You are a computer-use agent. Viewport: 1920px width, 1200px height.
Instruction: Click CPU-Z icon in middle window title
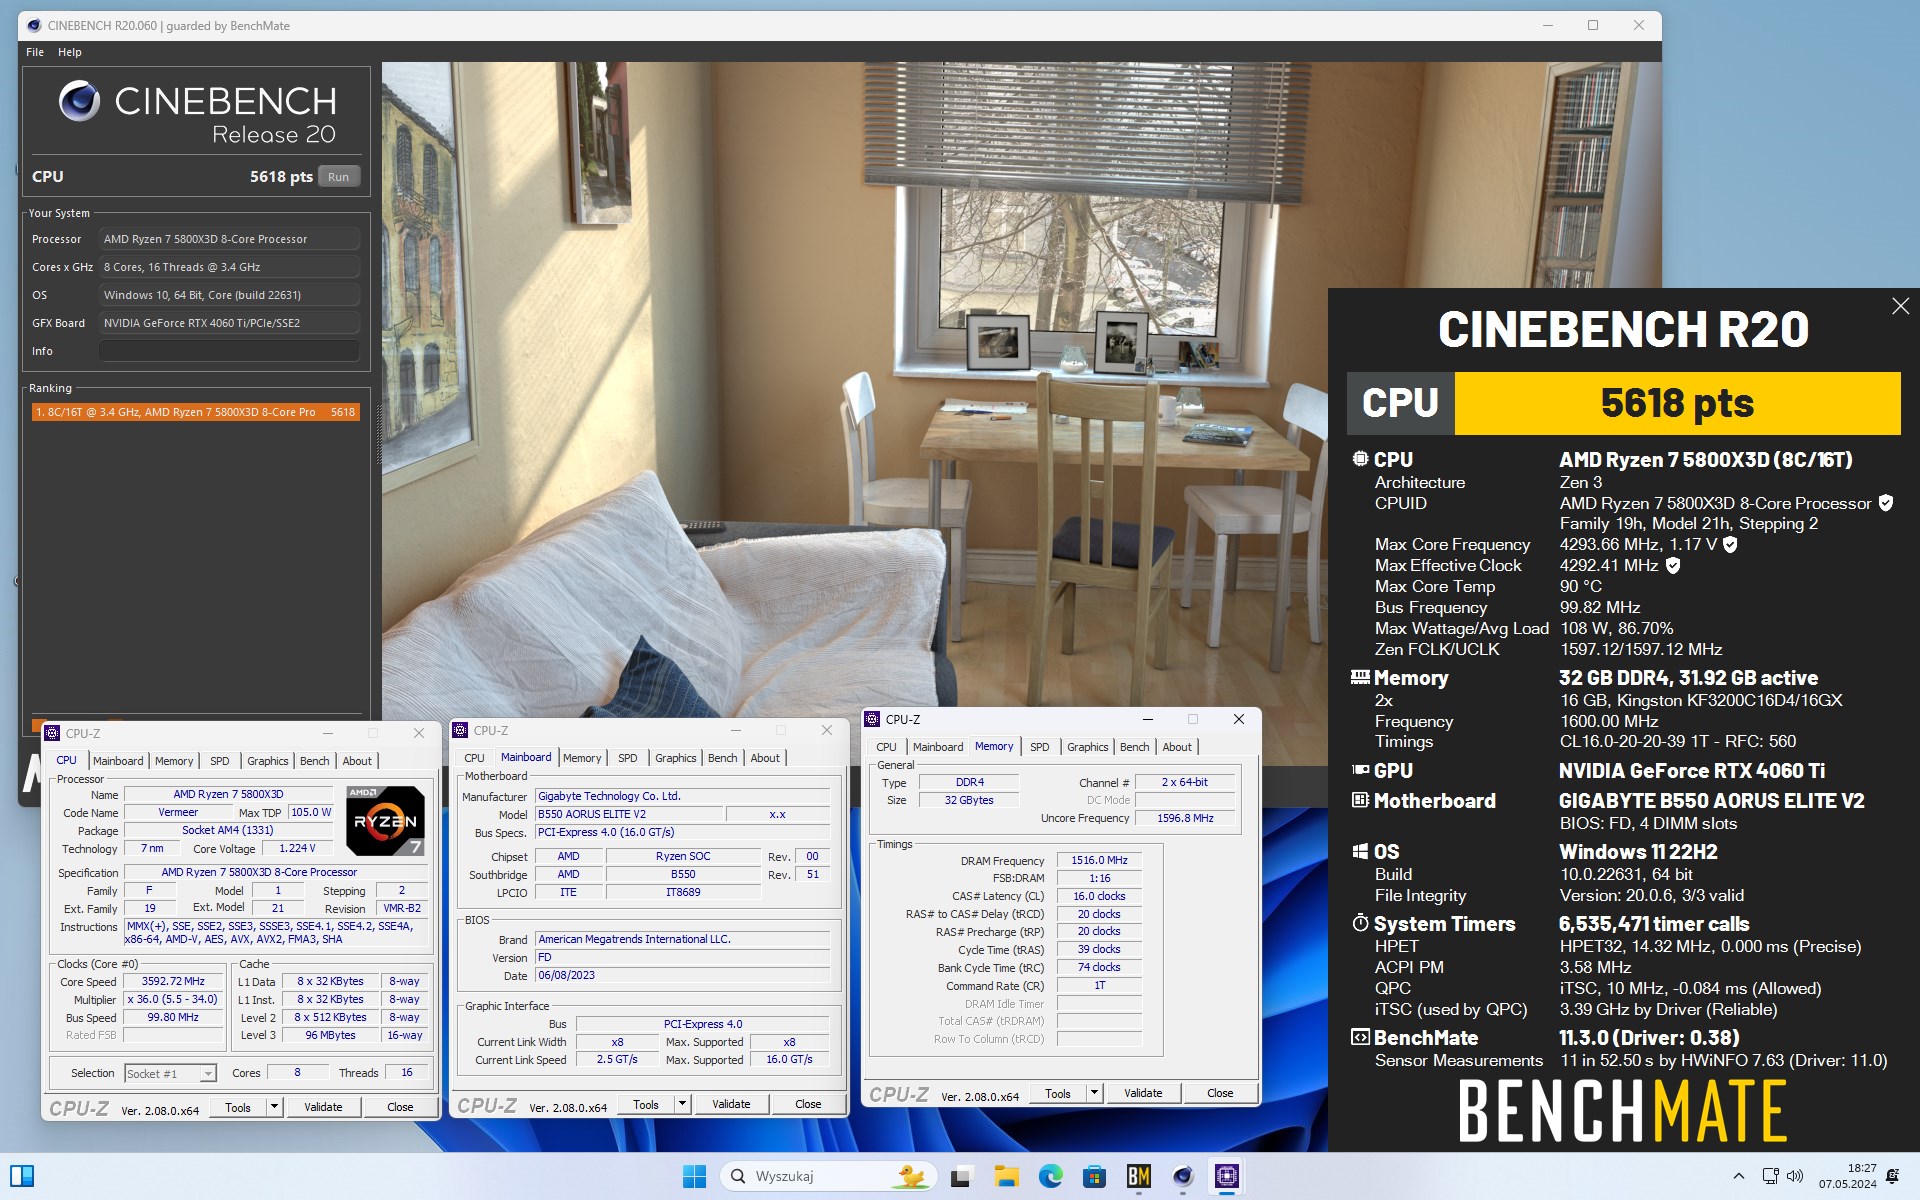(x=461, y=730)
